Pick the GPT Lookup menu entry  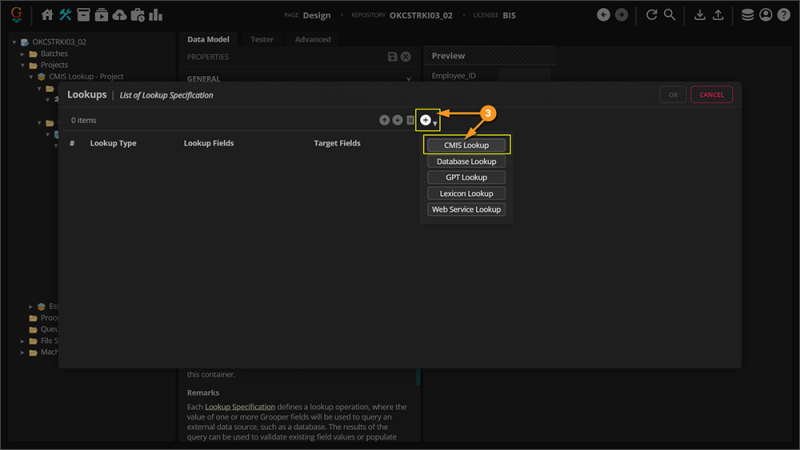coord(466,178)
